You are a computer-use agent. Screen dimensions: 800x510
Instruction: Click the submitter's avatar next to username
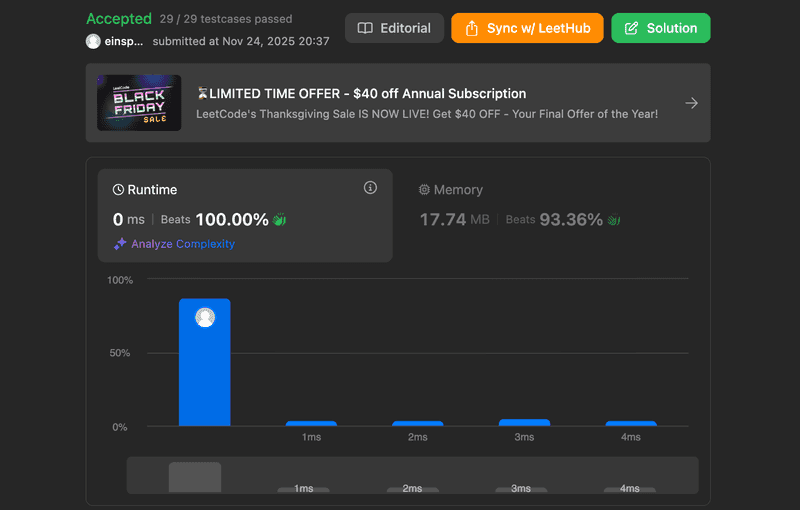pos(93,42)
